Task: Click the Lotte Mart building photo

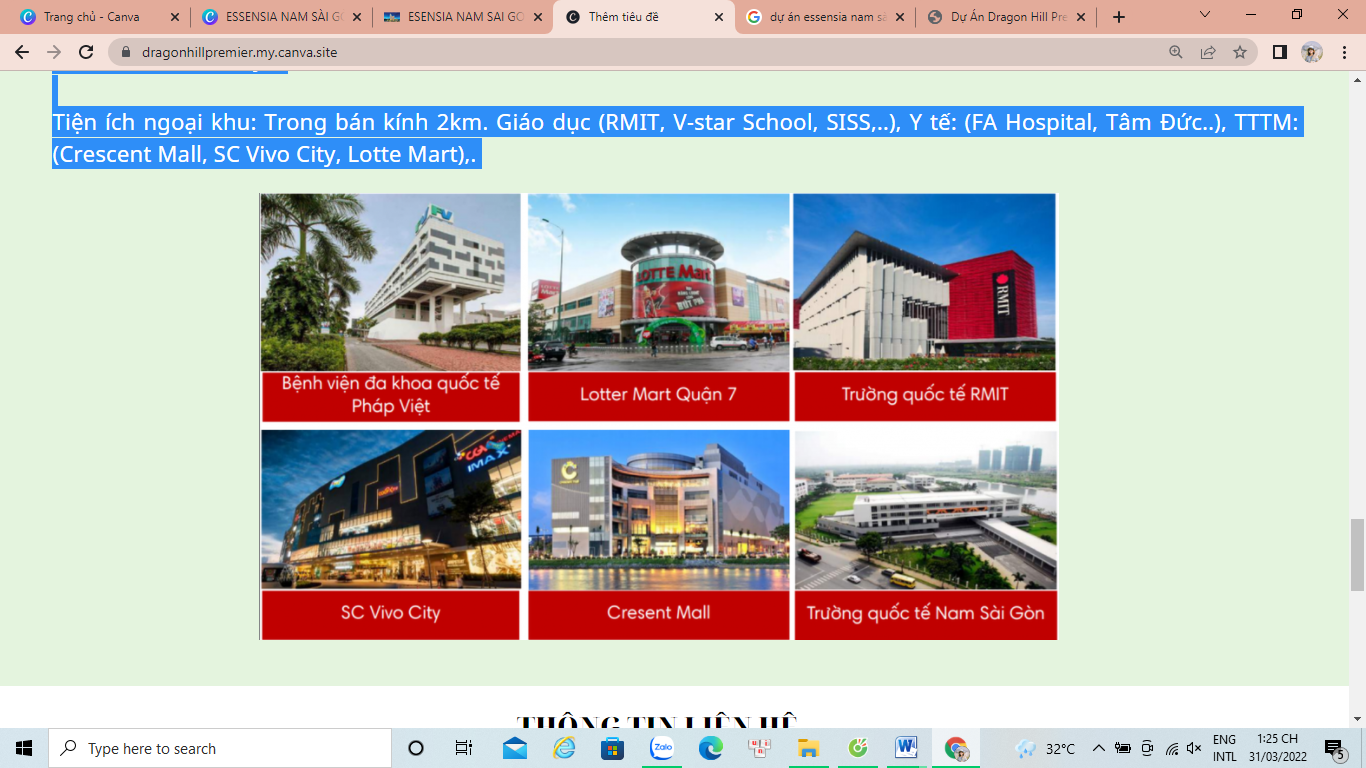Action: (x=658, y=282)
